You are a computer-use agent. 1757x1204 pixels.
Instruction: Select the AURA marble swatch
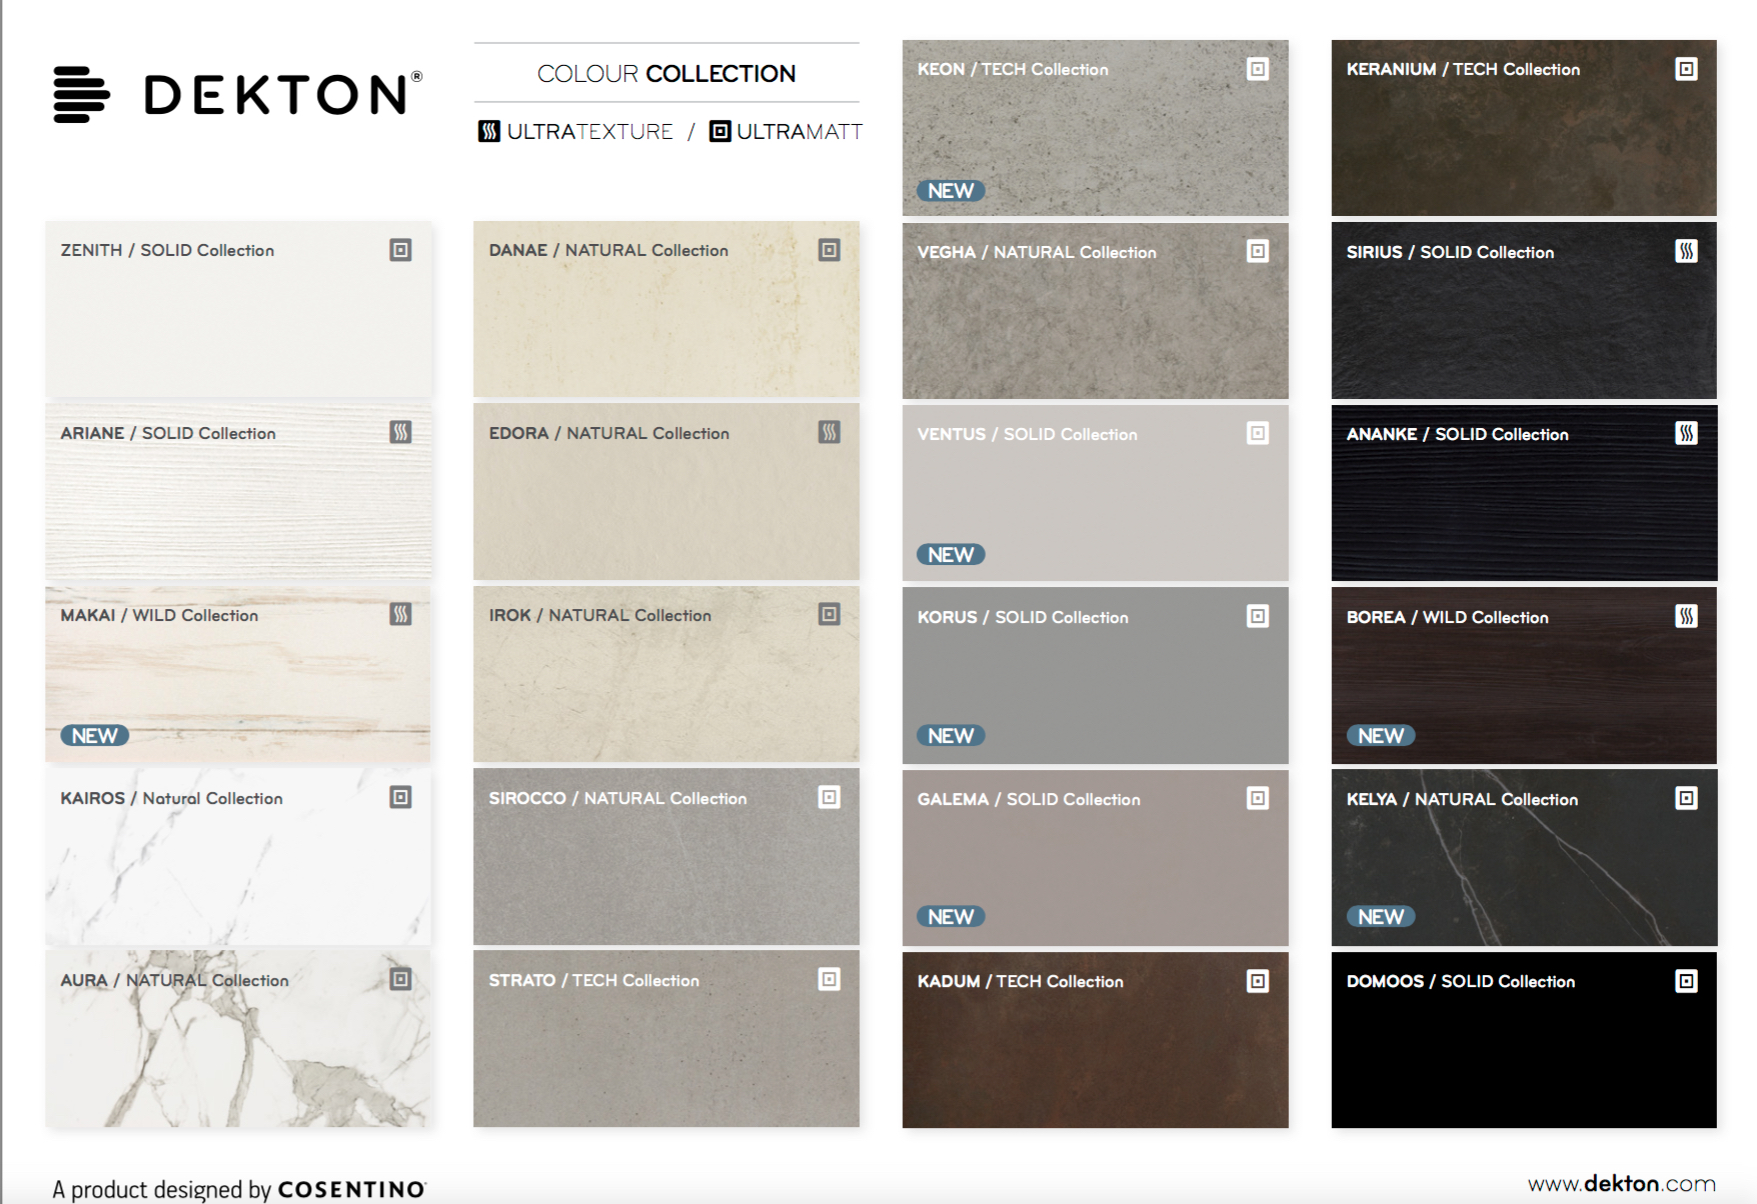point(238,1039)
